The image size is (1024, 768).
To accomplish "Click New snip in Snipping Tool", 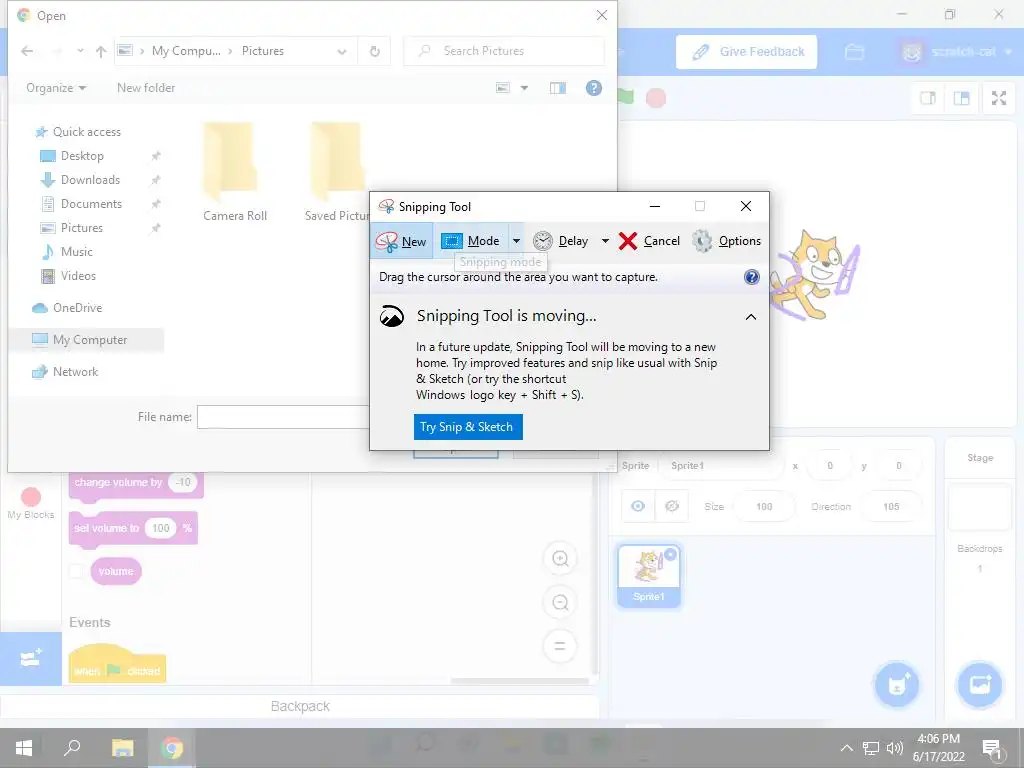I will point(402,241).
